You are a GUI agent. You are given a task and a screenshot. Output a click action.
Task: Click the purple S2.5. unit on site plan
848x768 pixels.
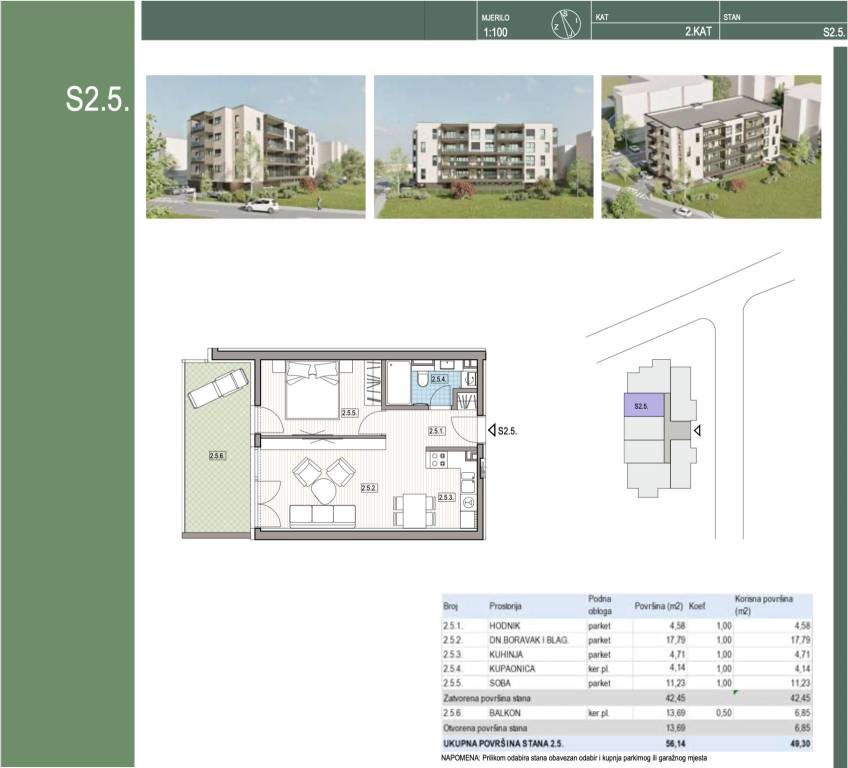coord(644,406)
